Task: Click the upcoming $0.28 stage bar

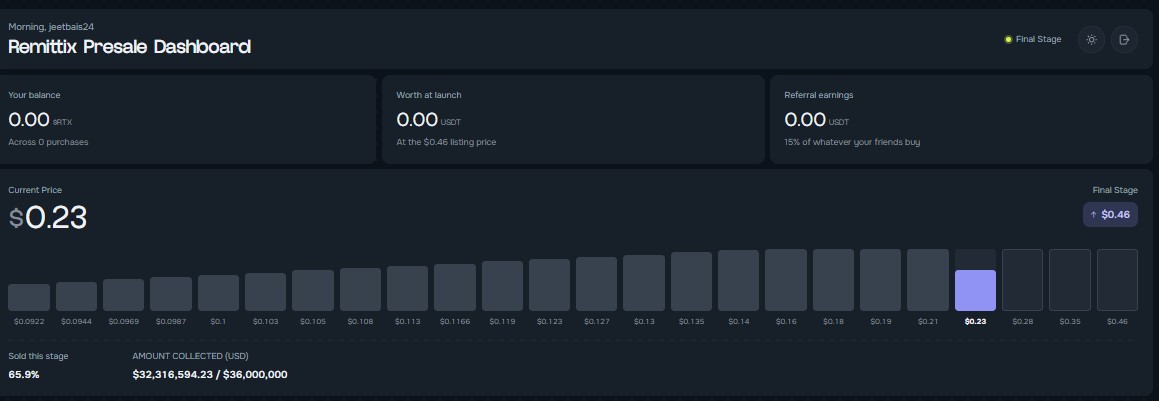Action: (1022, 280)
